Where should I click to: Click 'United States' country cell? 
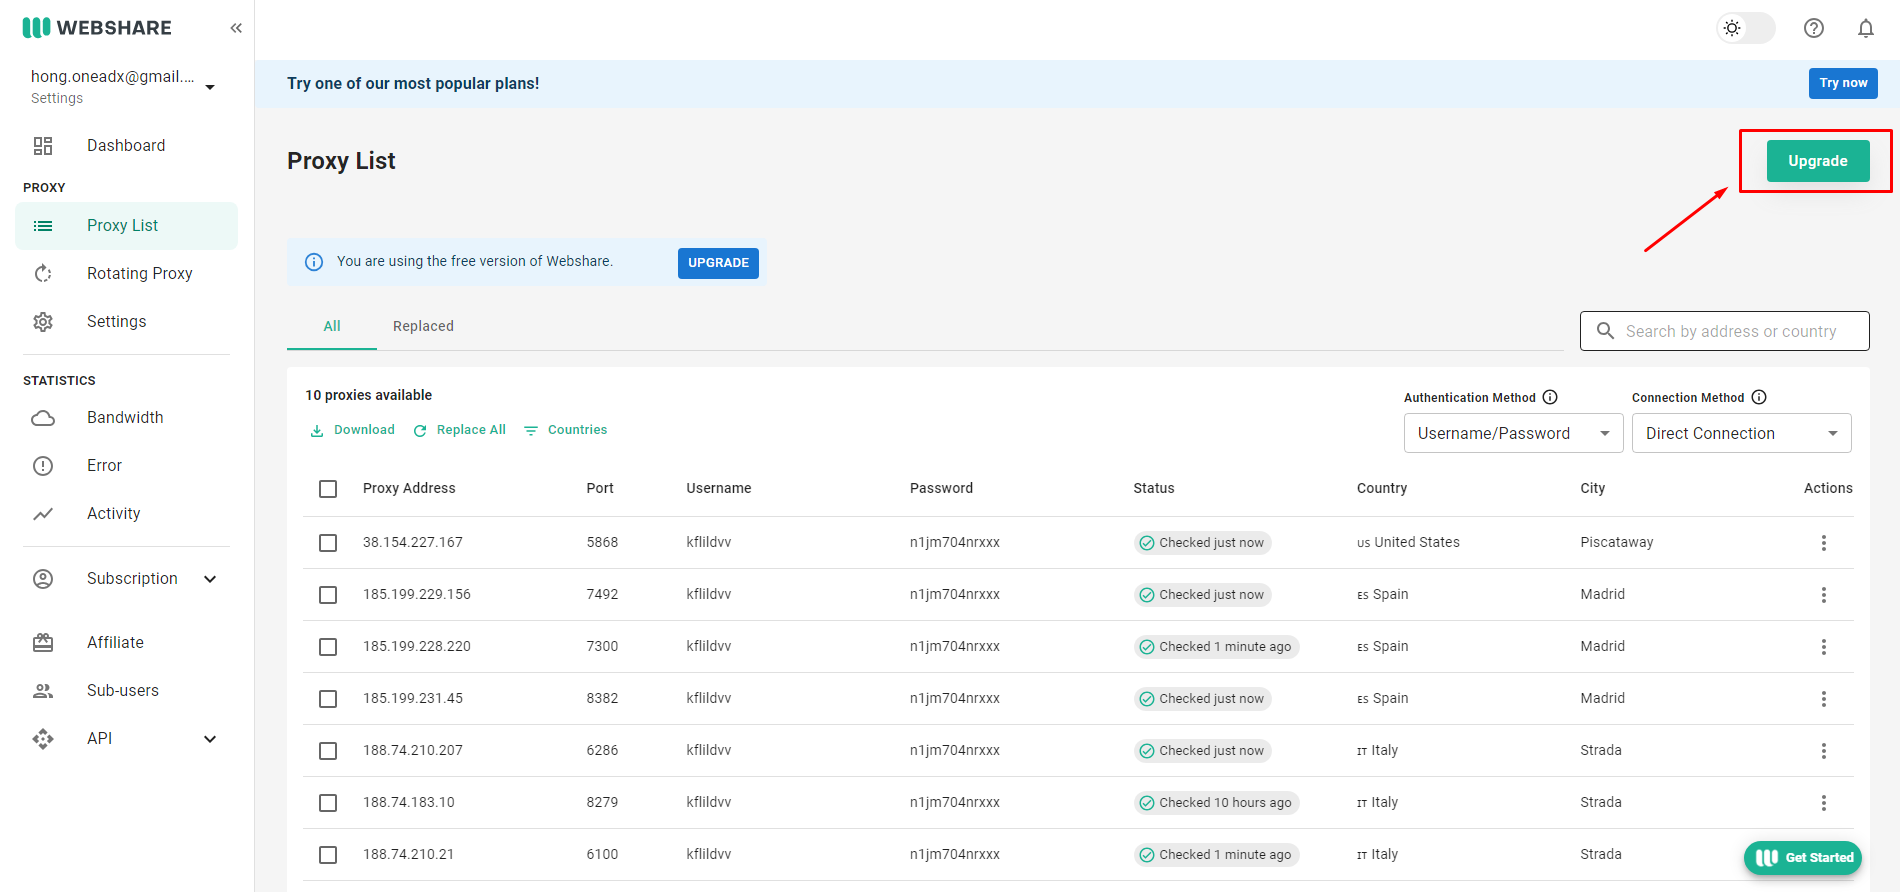[x=1408, y=543]
